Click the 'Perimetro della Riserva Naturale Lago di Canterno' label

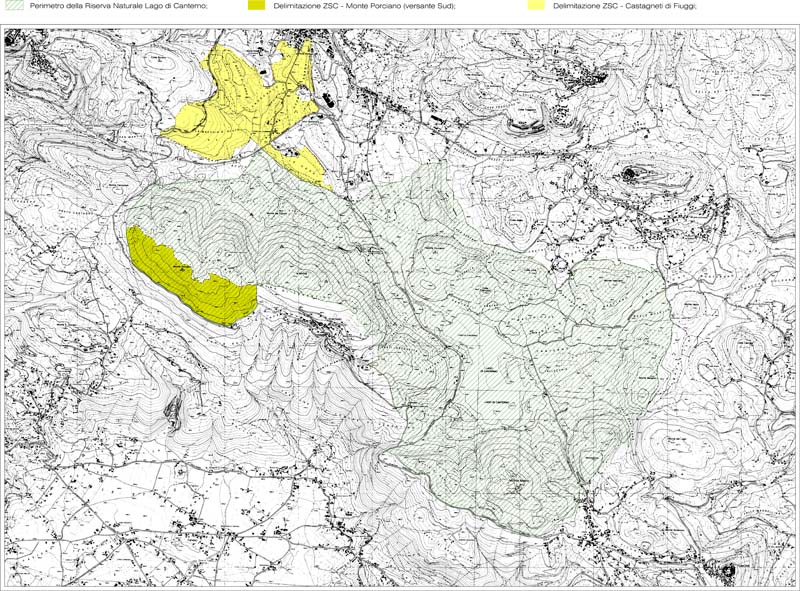(x=118, y=6)
